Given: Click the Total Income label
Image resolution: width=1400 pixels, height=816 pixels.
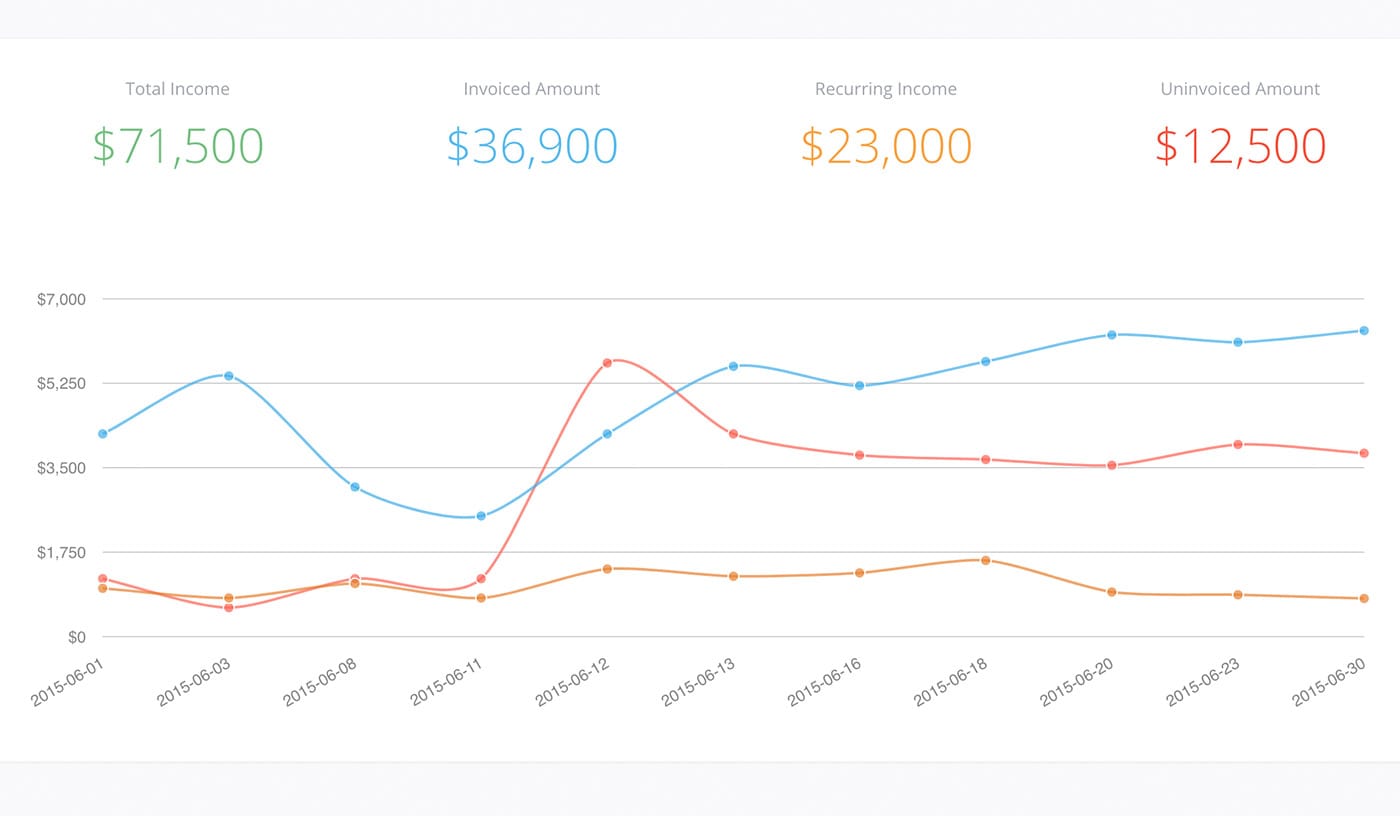Looking at the screenshot, I should tap(177, 89).
